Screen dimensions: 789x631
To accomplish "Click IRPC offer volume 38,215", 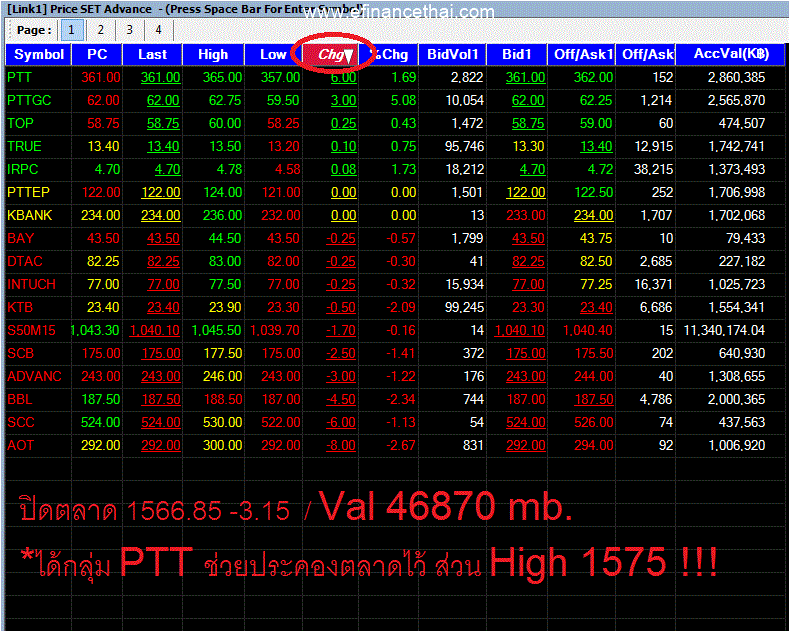I will (653, 170).
